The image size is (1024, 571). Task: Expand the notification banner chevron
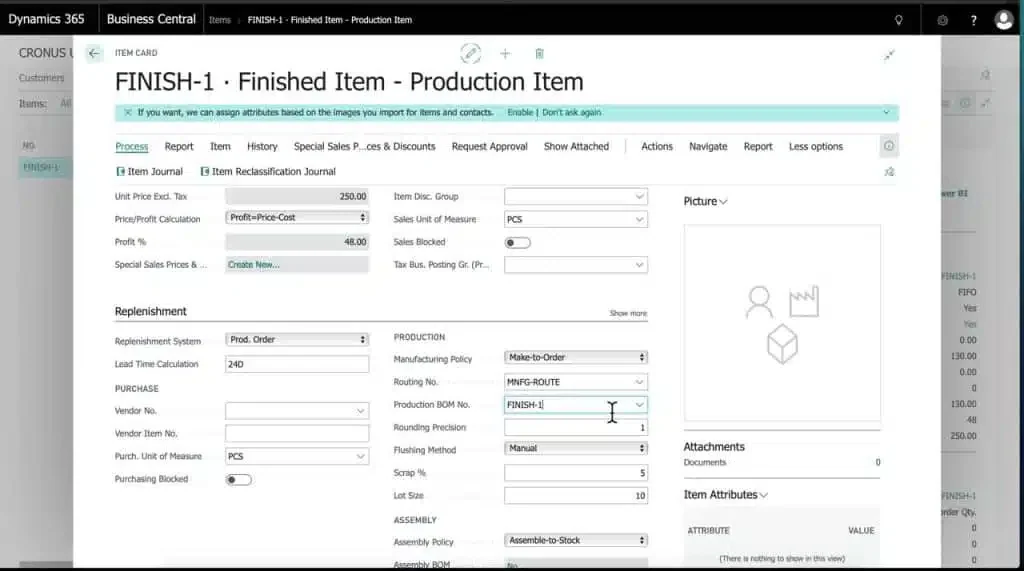[x=886, y=112]
